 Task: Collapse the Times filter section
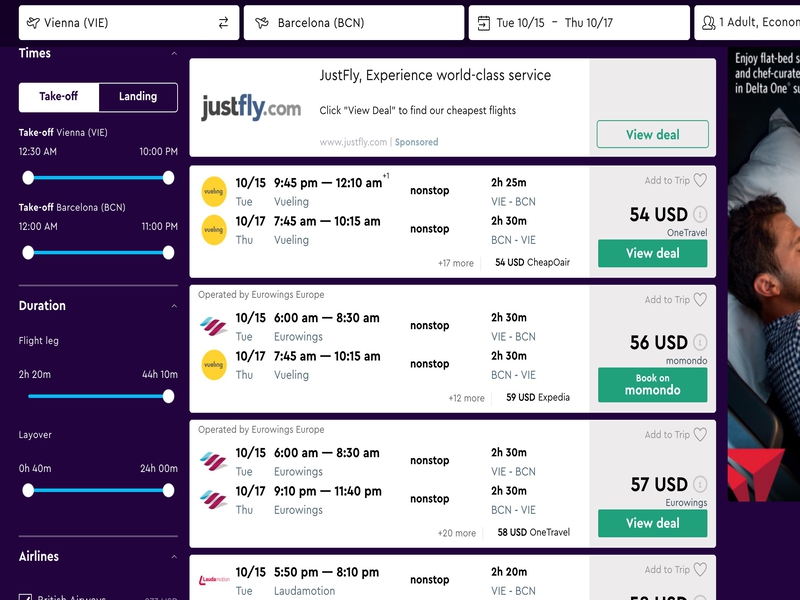[174, 53]
